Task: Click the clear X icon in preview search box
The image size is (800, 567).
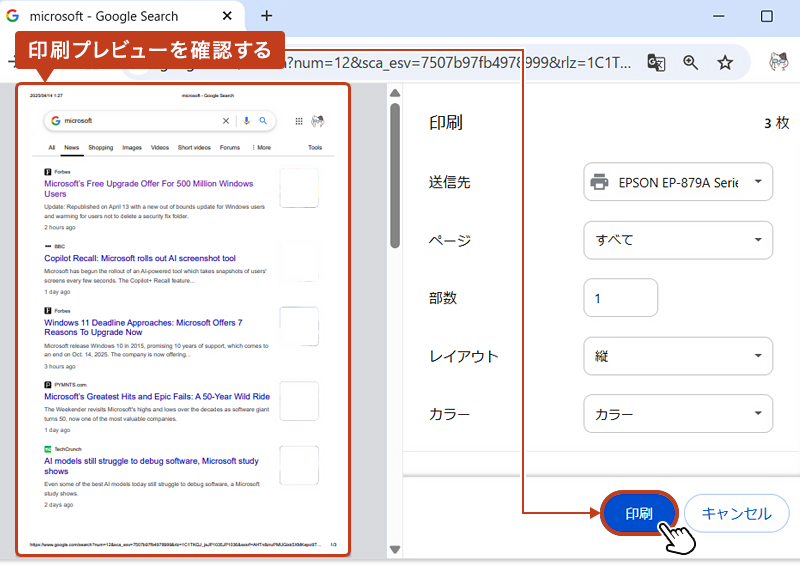Action: [x=226, y=121]
